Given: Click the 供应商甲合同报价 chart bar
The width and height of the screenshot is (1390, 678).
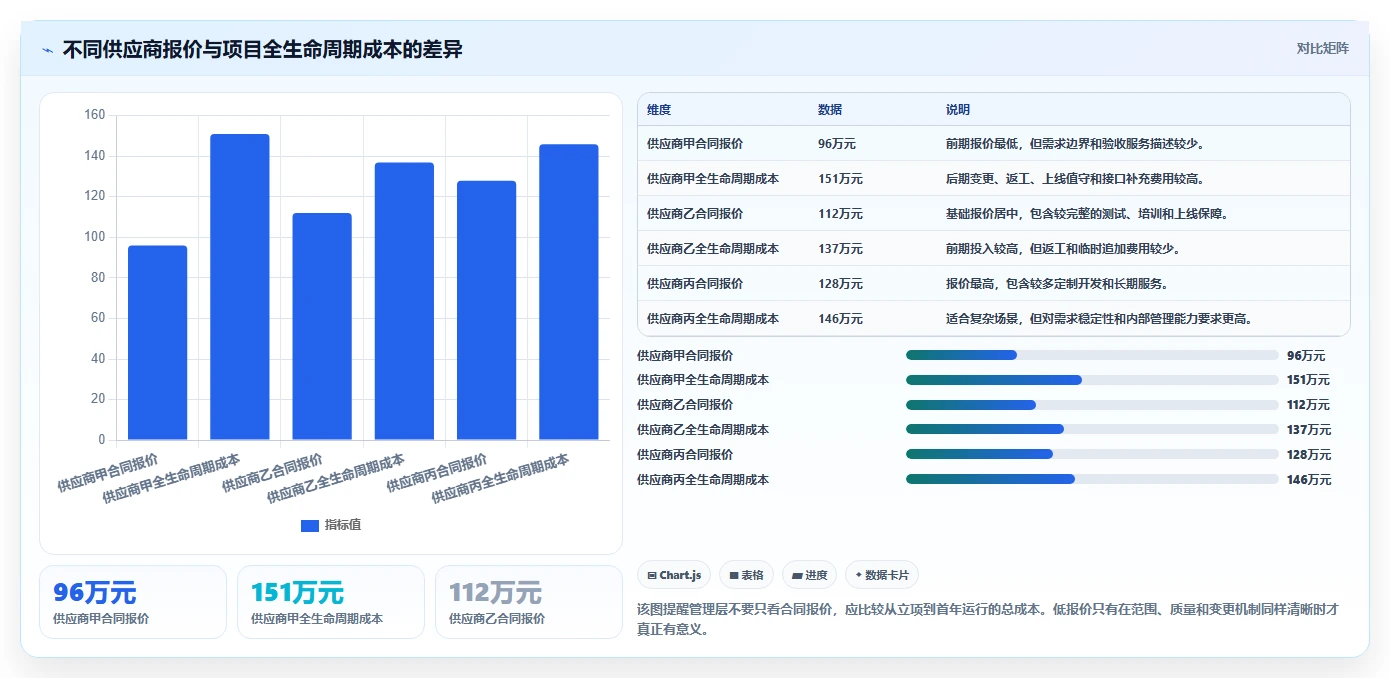Looking at the screenshot, I should [158, 342].
